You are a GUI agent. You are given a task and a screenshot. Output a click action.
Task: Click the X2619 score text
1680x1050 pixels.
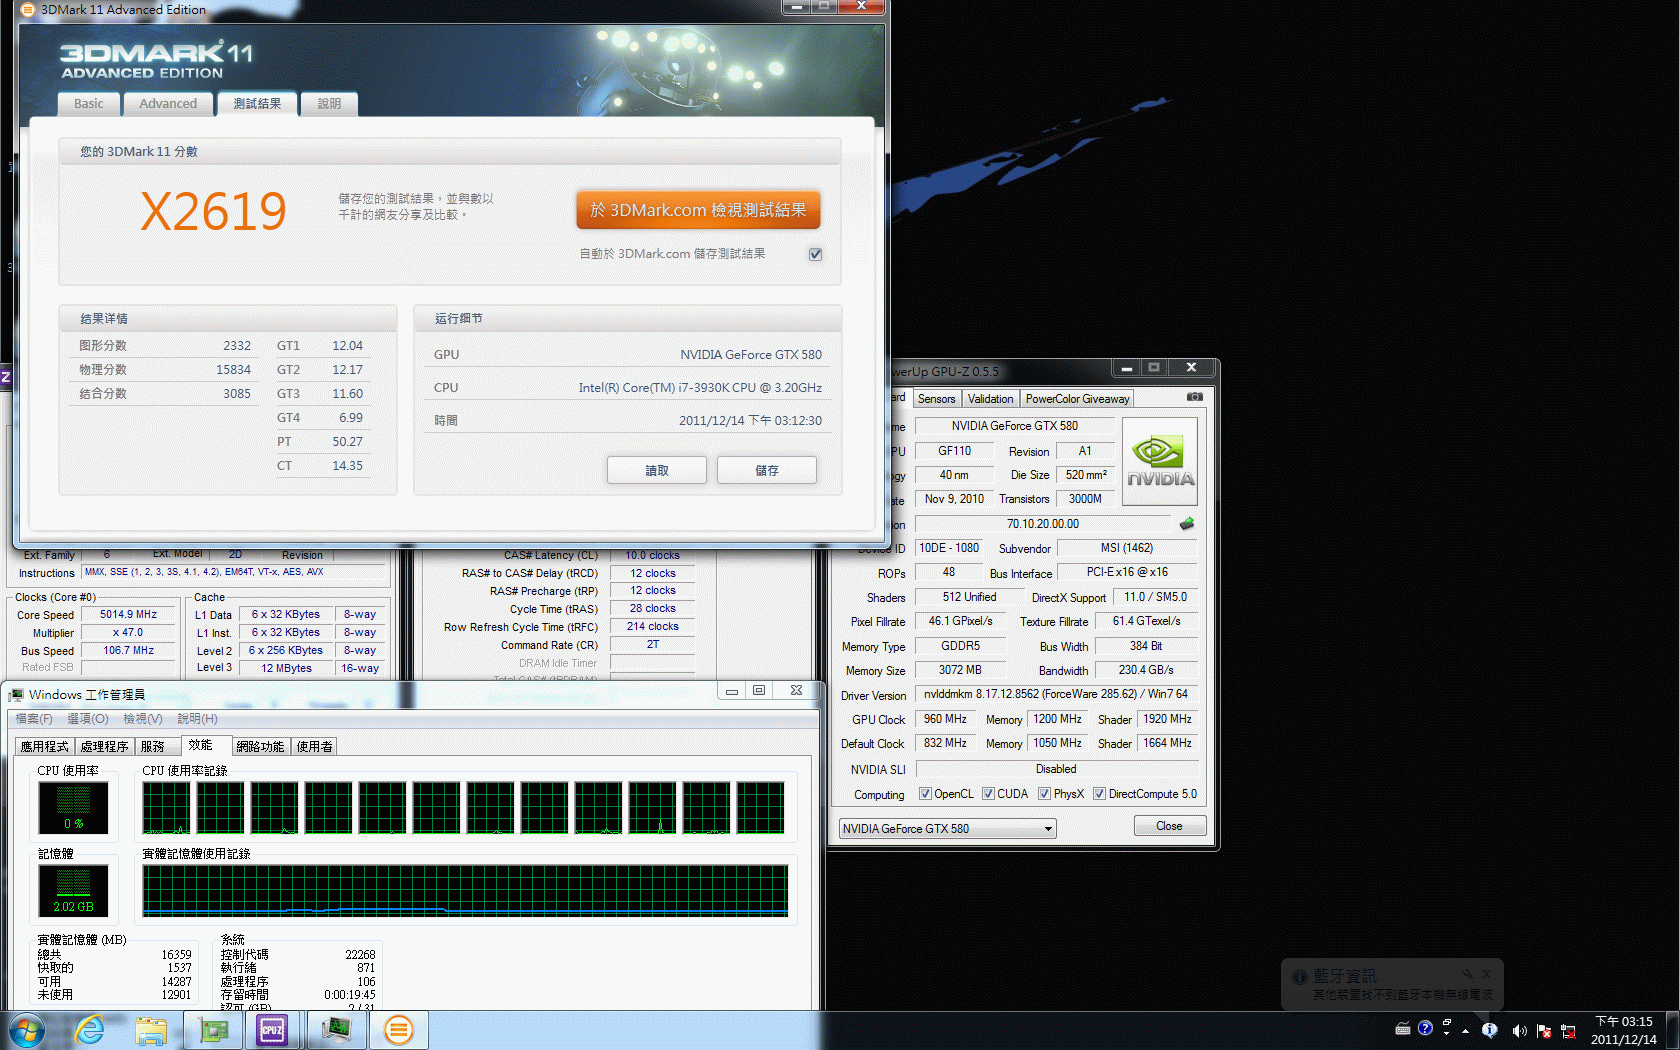(214, 211)
